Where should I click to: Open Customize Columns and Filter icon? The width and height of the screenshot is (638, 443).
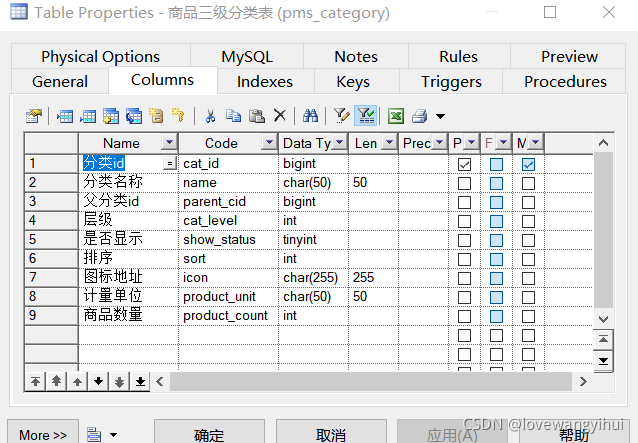pyautogui.click(x=341, y=116)
